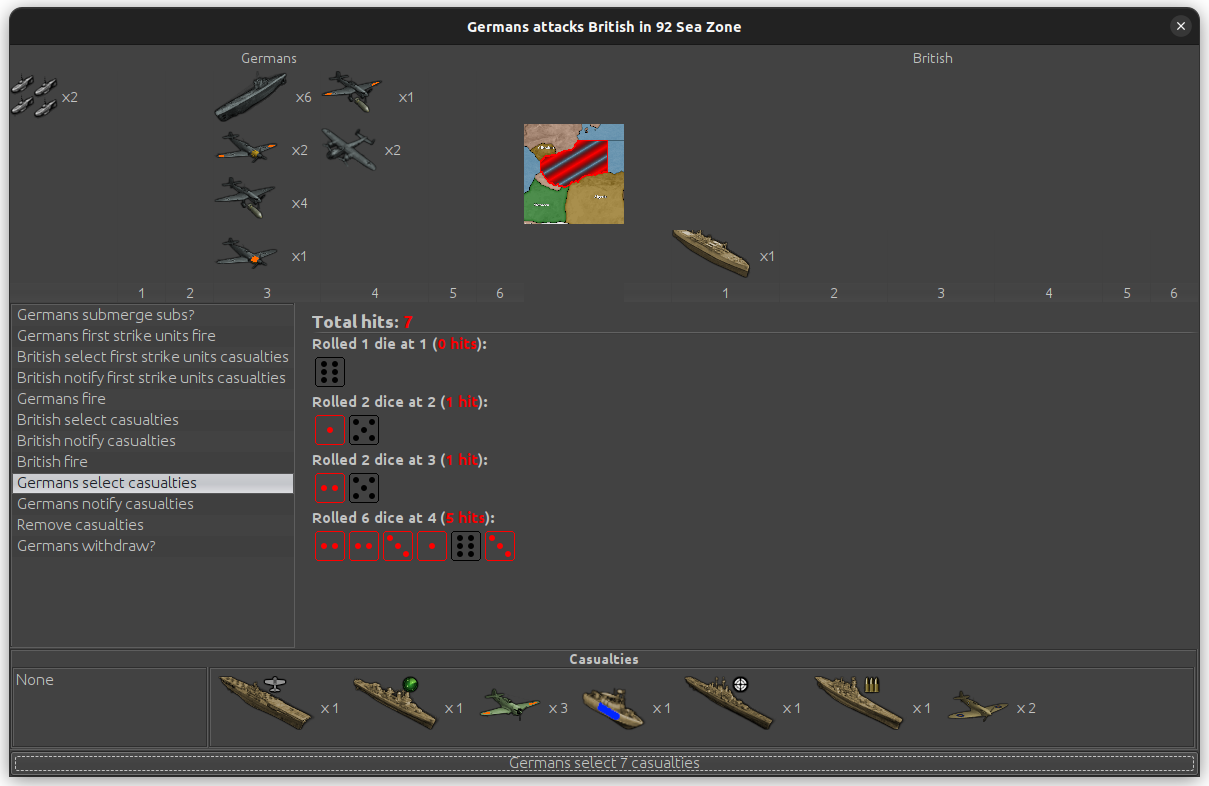1209x786 pixels.
Task: Click 'Rolled 2 dice at 3' label
Action: coord(399,460)
